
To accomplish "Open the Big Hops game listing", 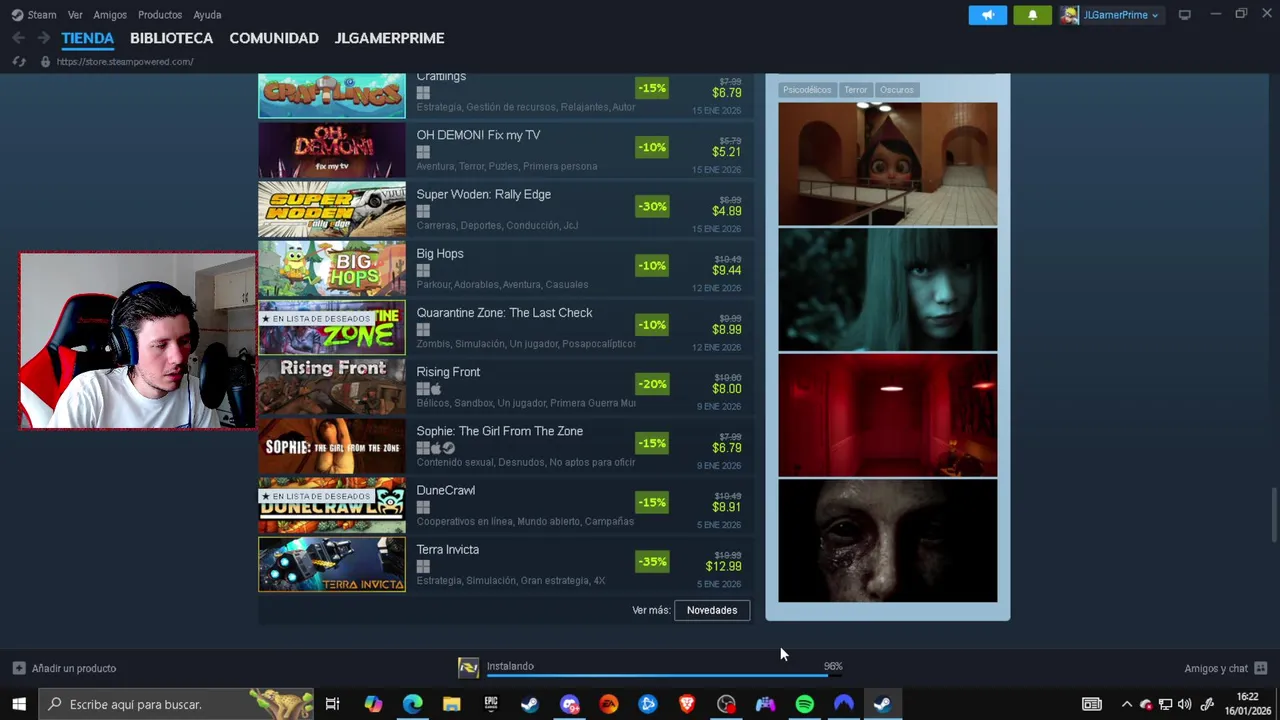I will pos(505,268).
